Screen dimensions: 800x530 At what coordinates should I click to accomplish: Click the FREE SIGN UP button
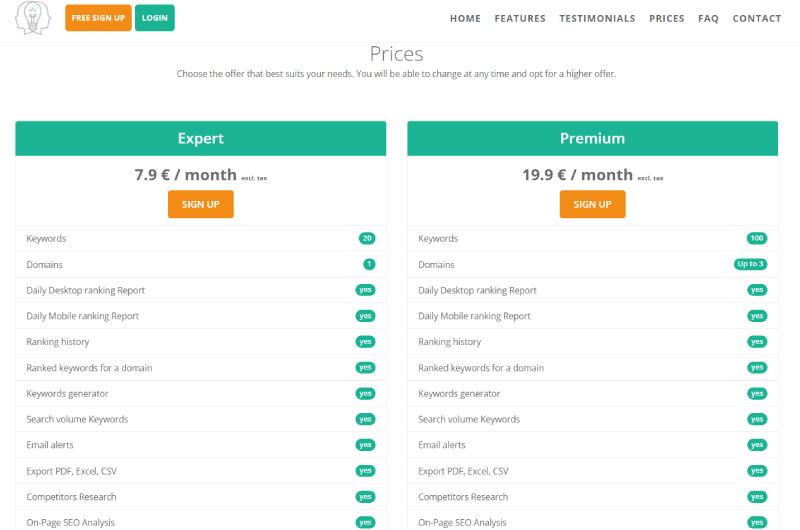pos(98,18)
